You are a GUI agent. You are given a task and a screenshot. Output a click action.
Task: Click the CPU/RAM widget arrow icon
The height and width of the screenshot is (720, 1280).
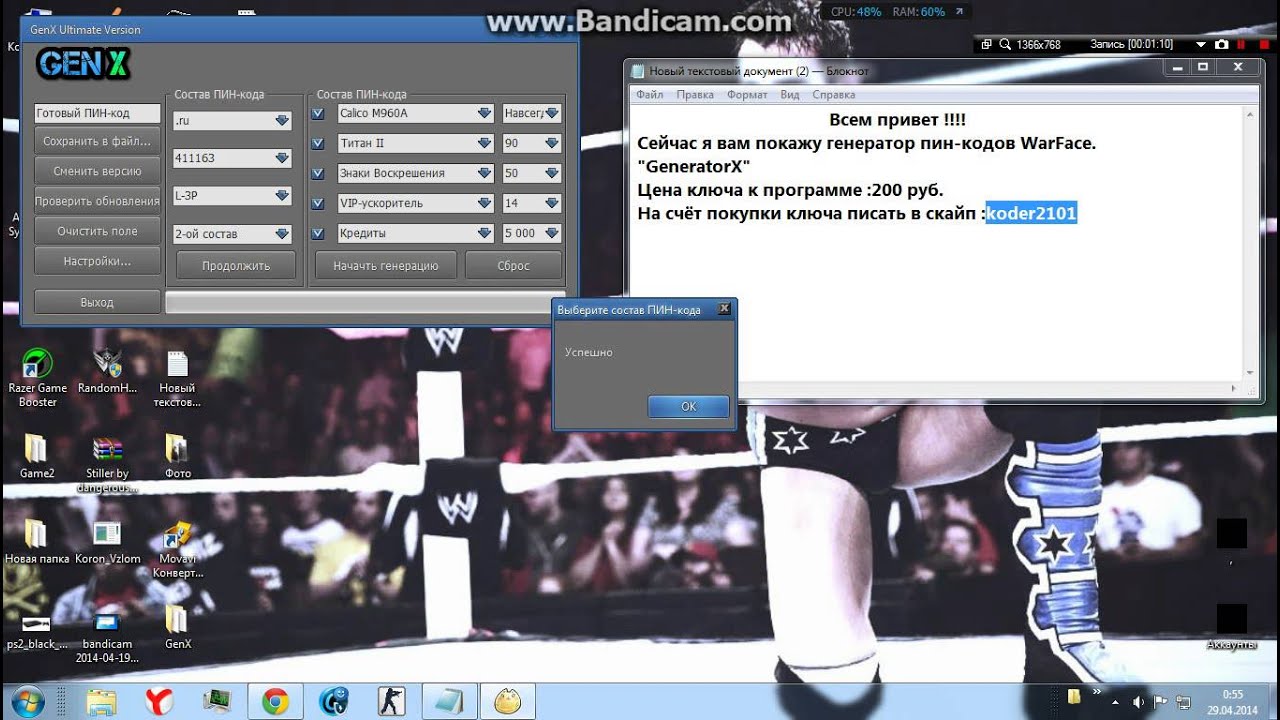coord(960,12)
